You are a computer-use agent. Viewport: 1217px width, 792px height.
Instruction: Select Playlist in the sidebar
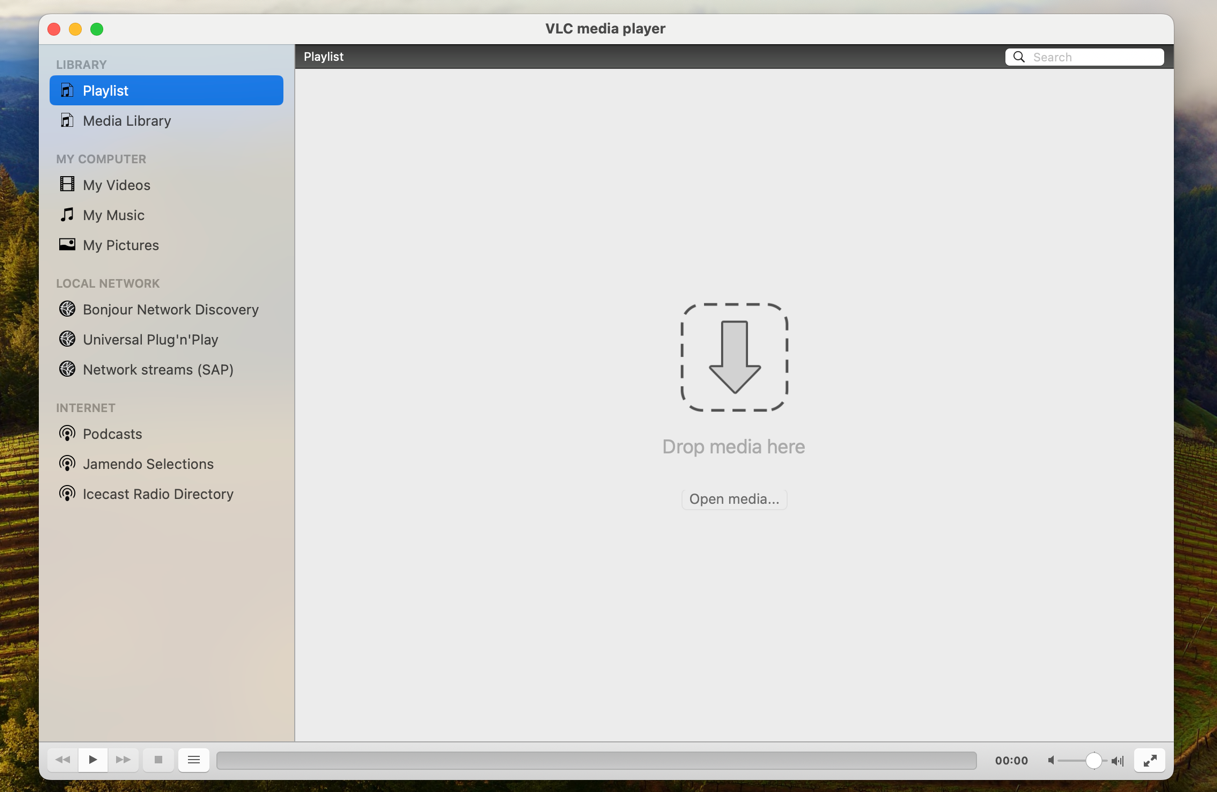tap(166, 91)
